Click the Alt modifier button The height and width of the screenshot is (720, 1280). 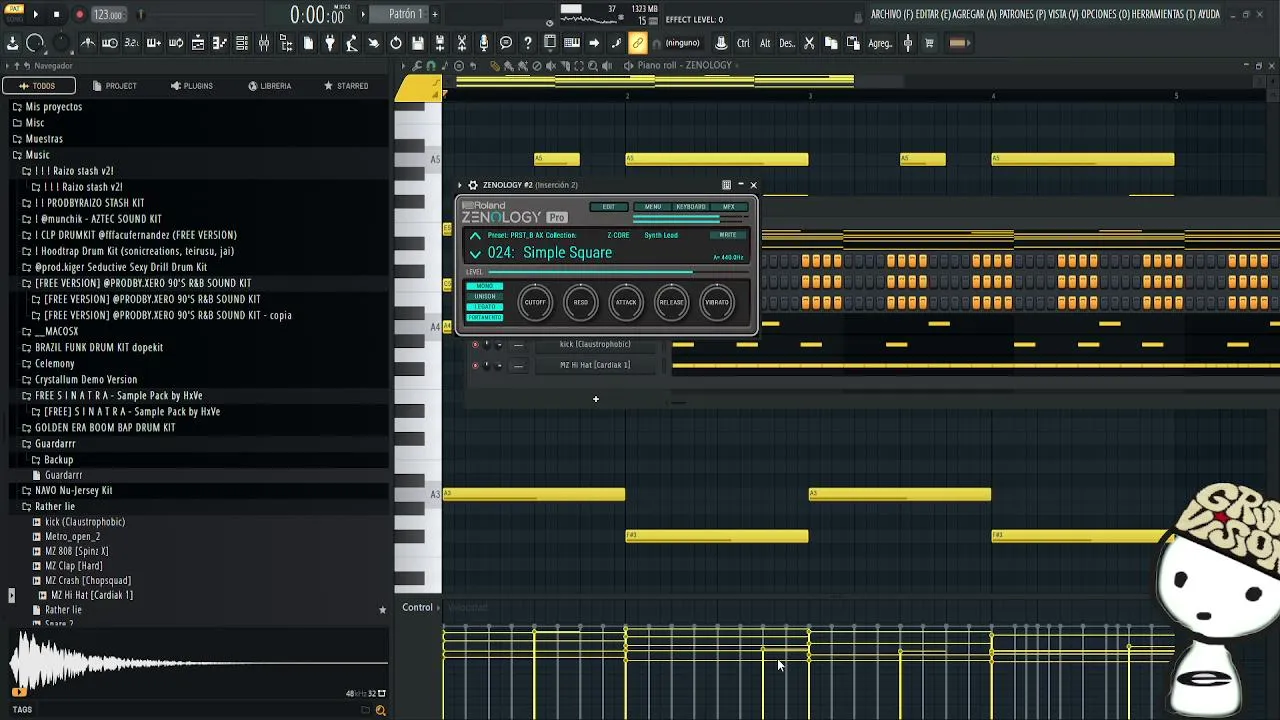click(x=765, y=43)
